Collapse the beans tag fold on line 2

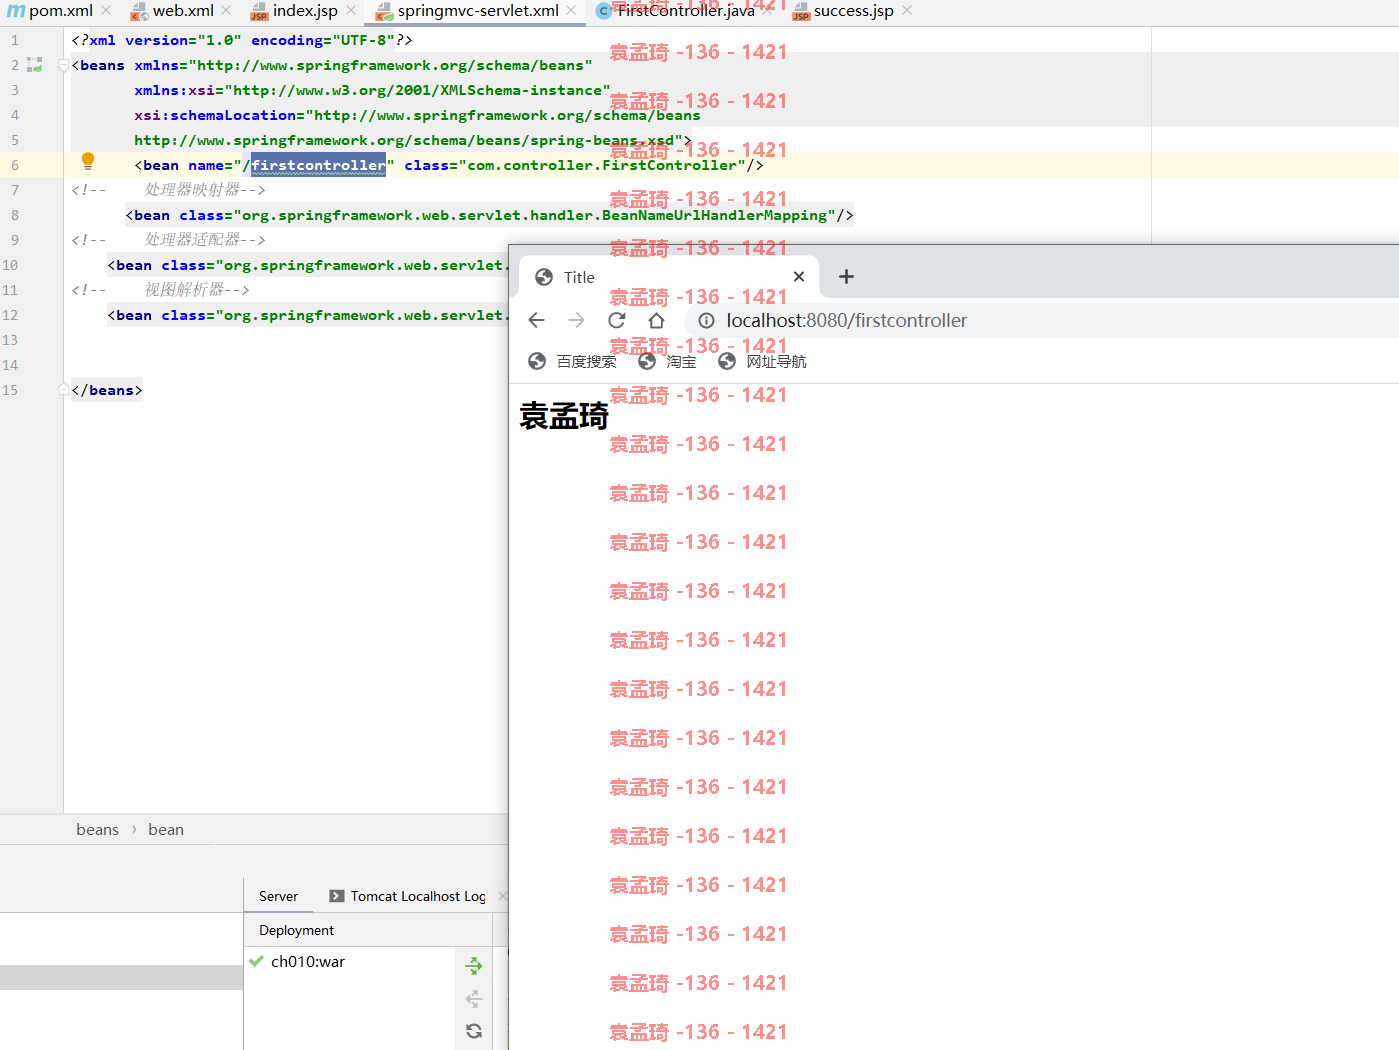(63, 66)
